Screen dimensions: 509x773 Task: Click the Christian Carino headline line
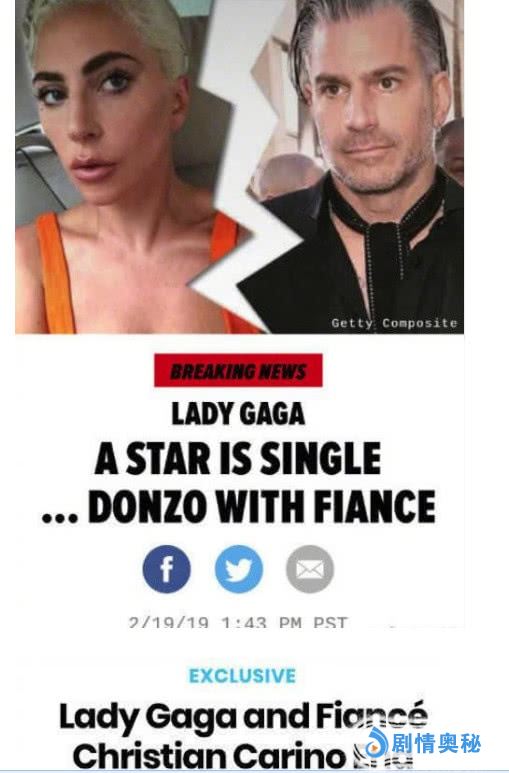click(209, 755)
